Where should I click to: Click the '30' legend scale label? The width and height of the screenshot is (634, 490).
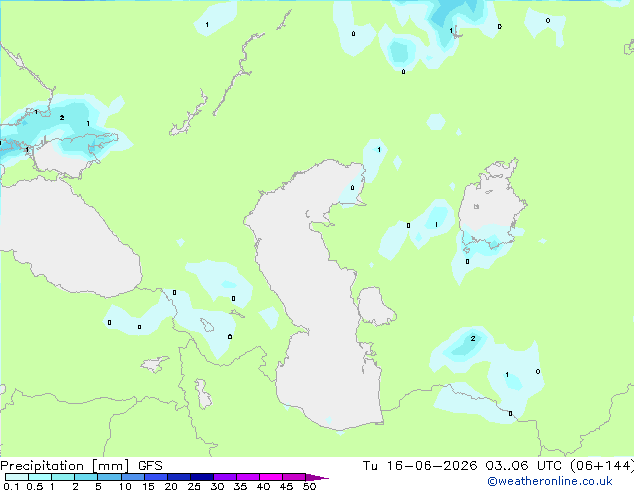click(217, 486)
